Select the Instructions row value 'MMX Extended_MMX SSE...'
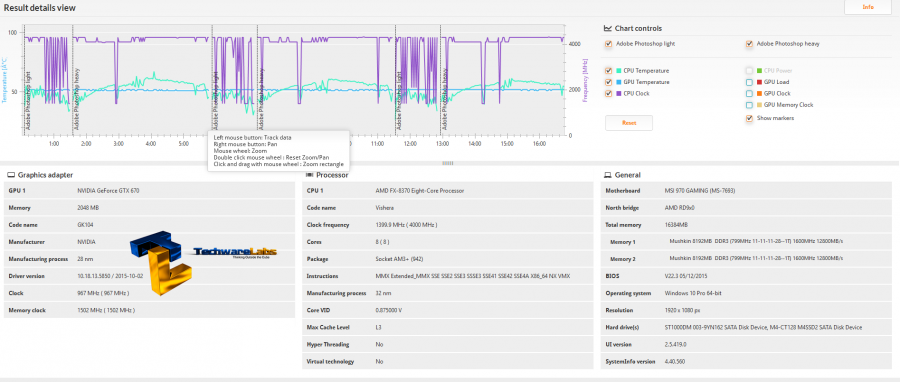The image size is (900, 382). [473, 276]
